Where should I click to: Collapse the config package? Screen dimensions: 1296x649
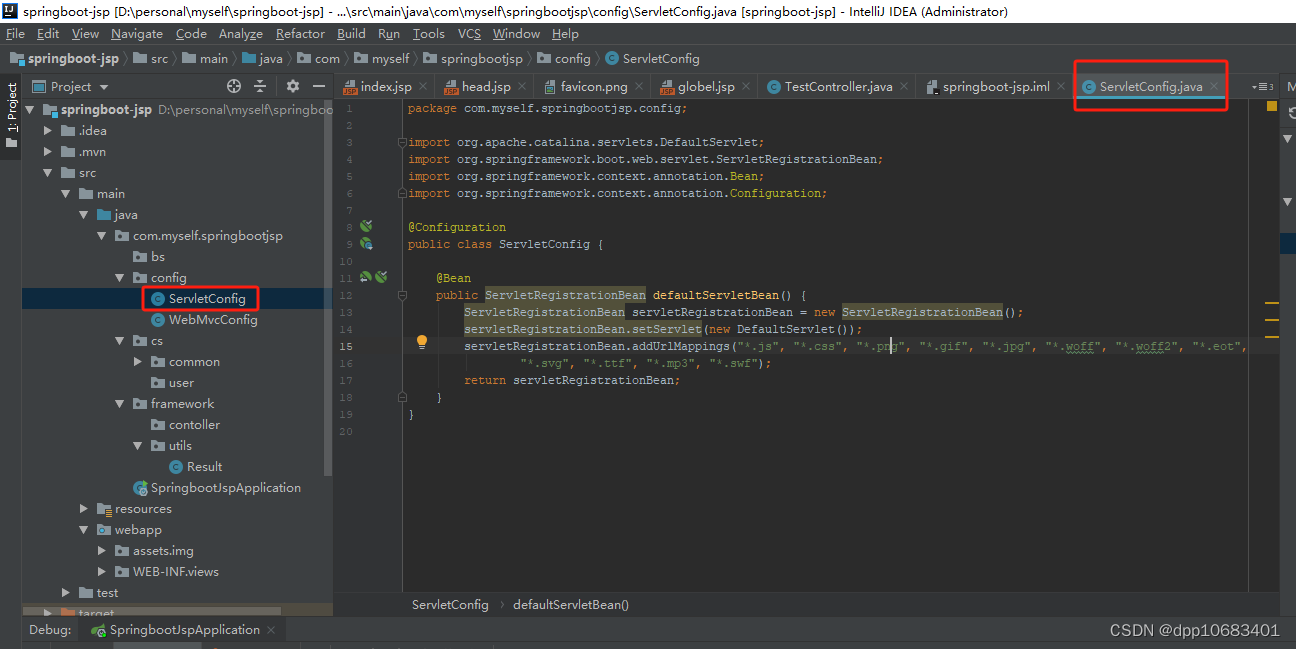click(120, 278)
